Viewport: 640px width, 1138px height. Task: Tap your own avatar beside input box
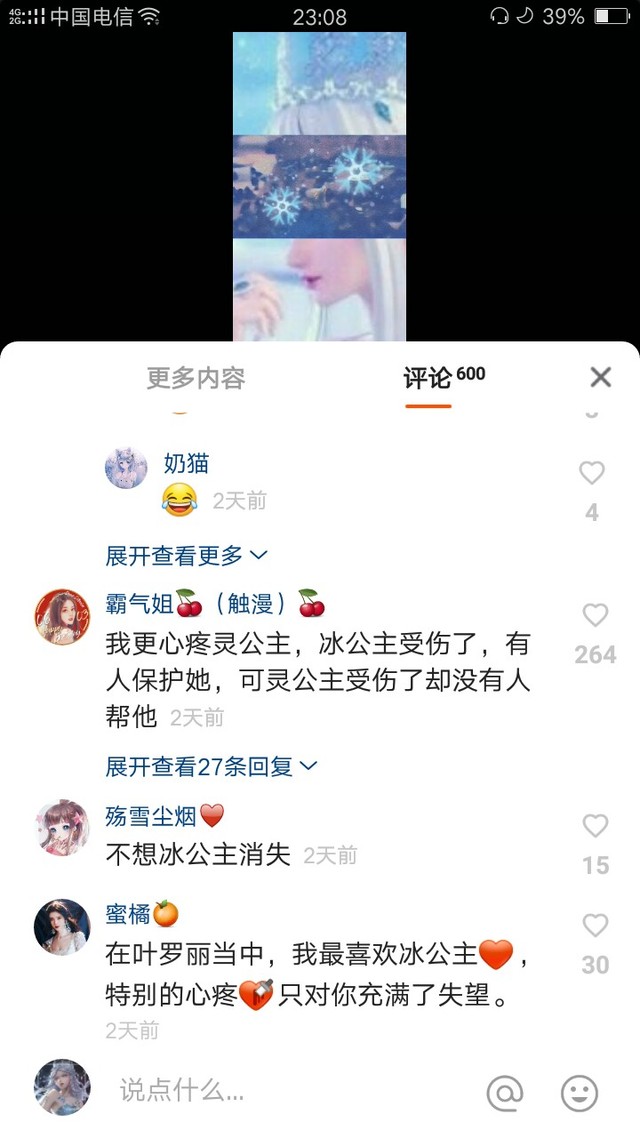(x=62, y=1086)
